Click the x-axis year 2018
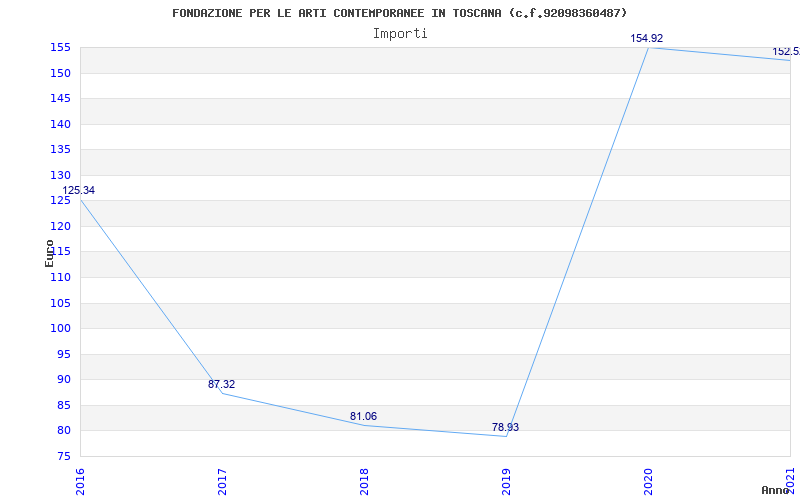 coord(364,481)
